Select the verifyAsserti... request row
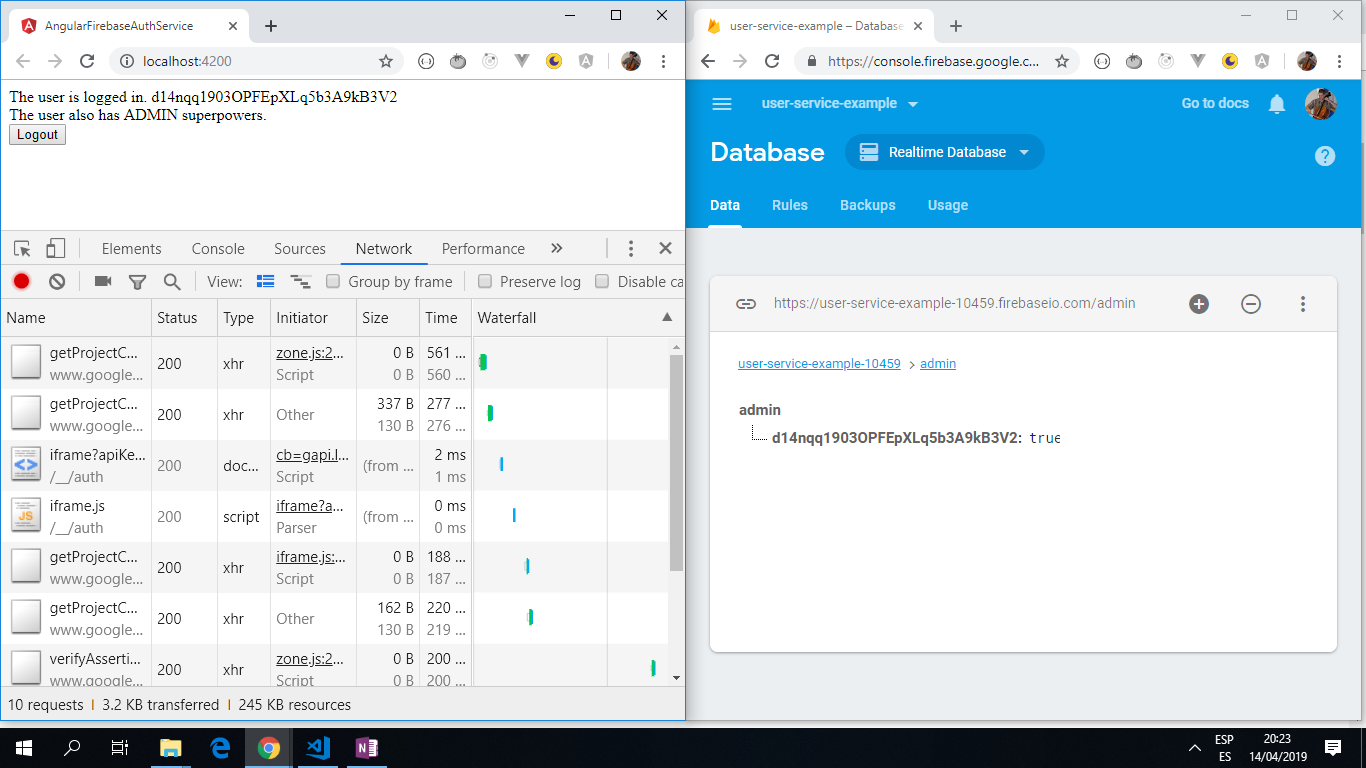Screen dimensions: 1366x768 tap(336, 665)
